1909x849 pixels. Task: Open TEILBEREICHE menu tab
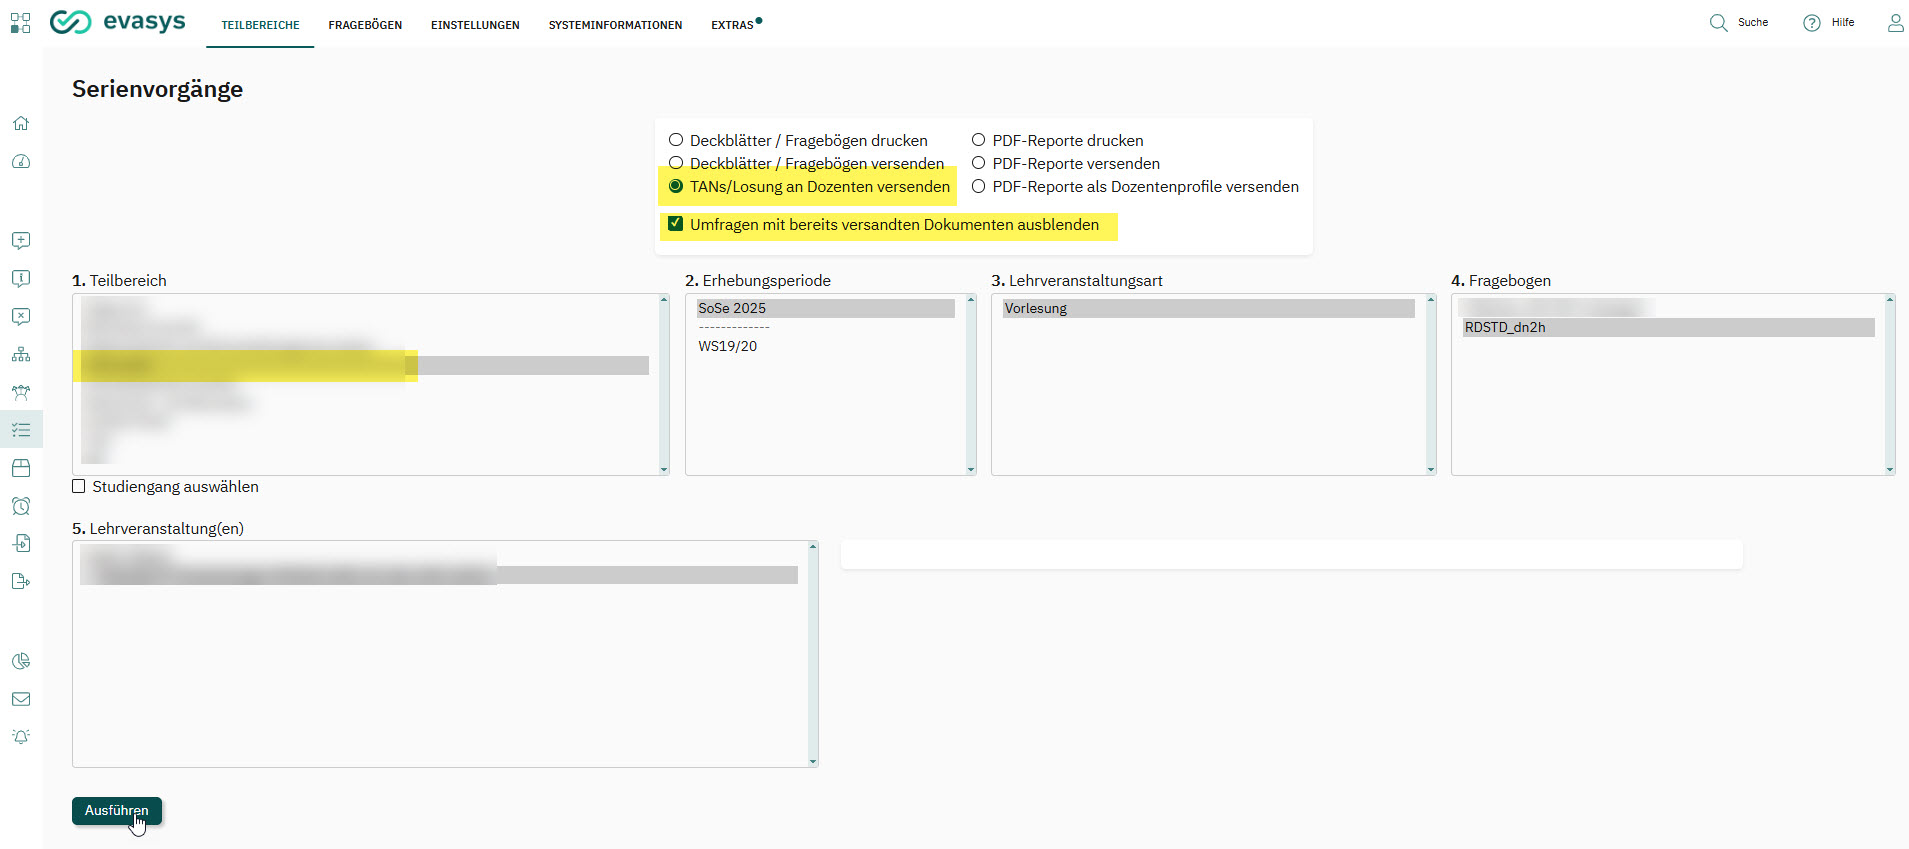[x=260, y=25]
